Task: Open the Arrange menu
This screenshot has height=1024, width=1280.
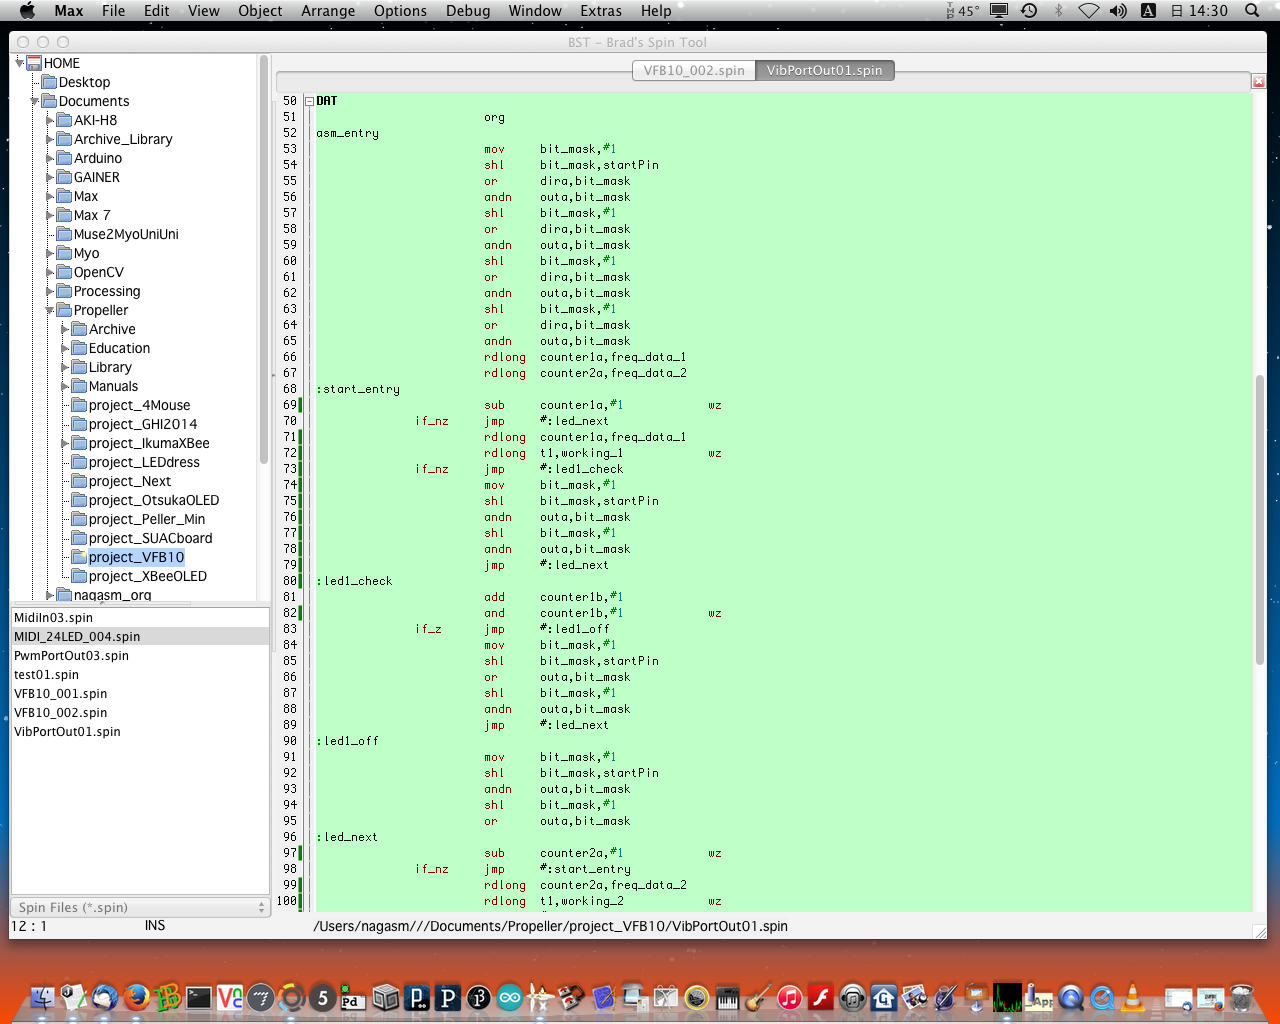Action: (x=328, y=11)
